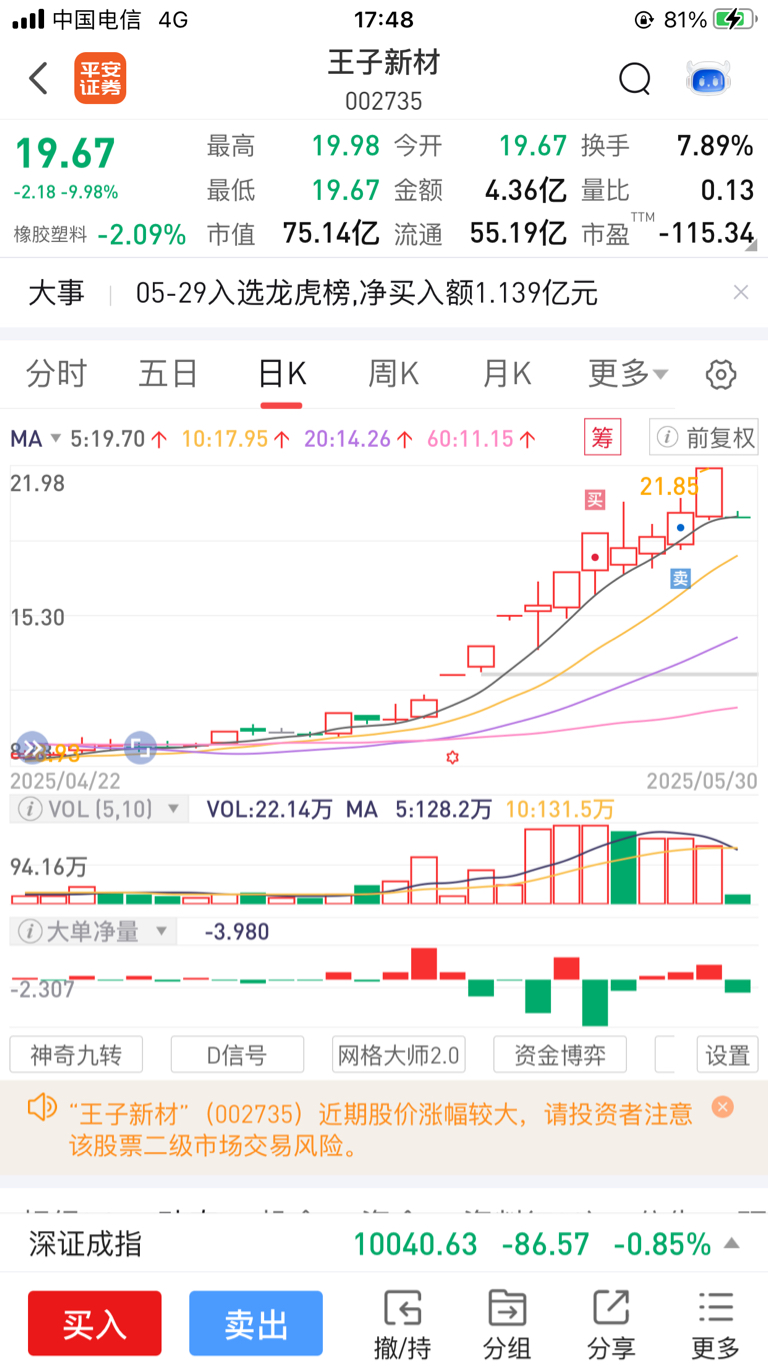Open the 平安证券 logo icon

click(100, 78)
